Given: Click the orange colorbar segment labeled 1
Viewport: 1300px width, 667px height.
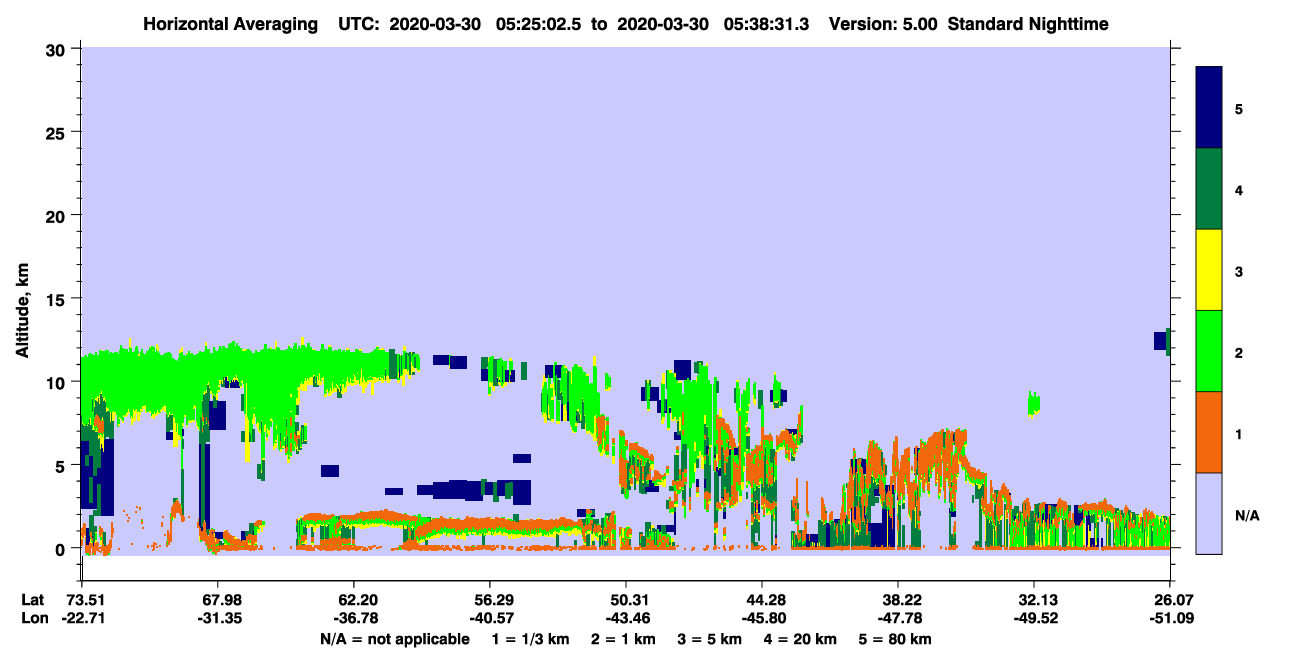Looking at the screenshot, I should tap(1209, 432).
